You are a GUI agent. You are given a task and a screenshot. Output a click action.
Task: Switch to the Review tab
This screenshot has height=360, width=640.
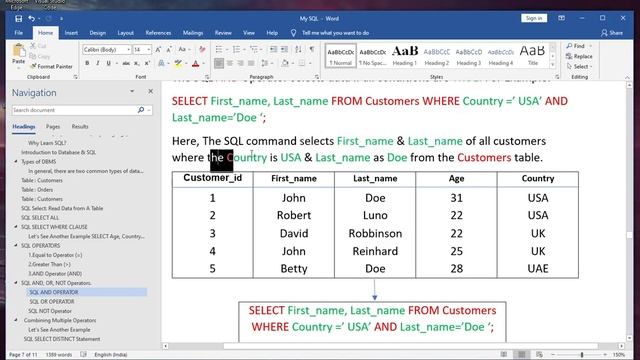coord(223,33)
